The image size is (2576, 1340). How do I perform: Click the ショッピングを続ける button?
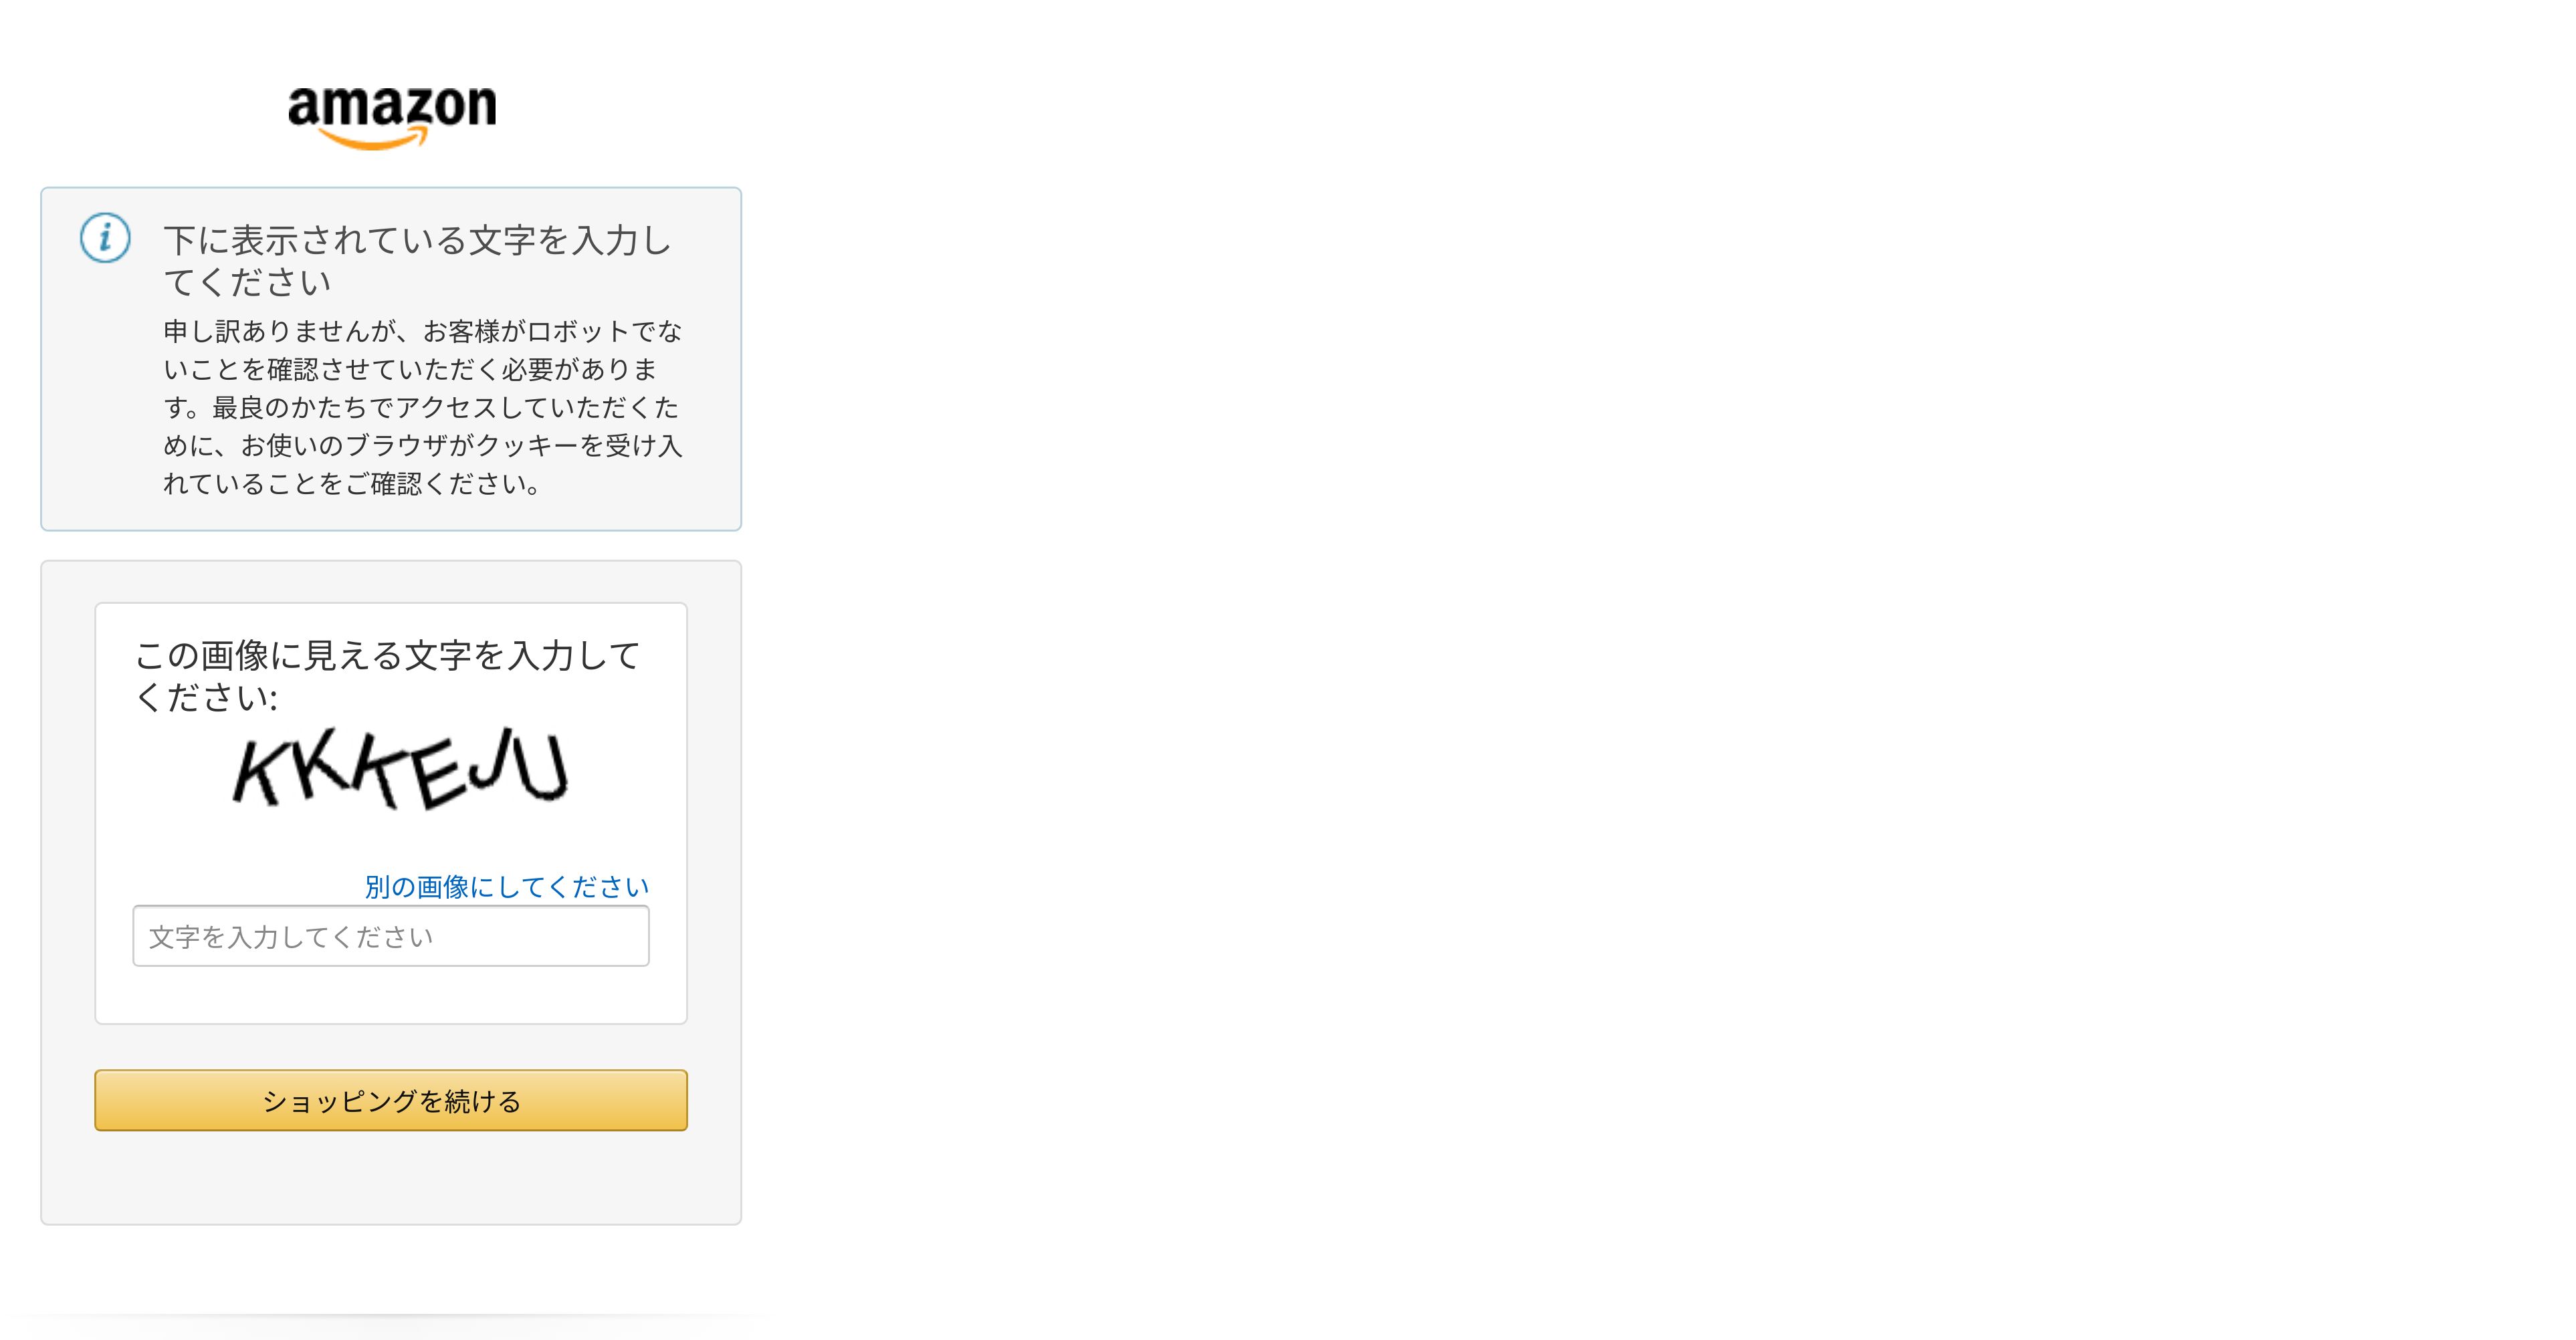pyautogui.click(x=391, y=1100)
